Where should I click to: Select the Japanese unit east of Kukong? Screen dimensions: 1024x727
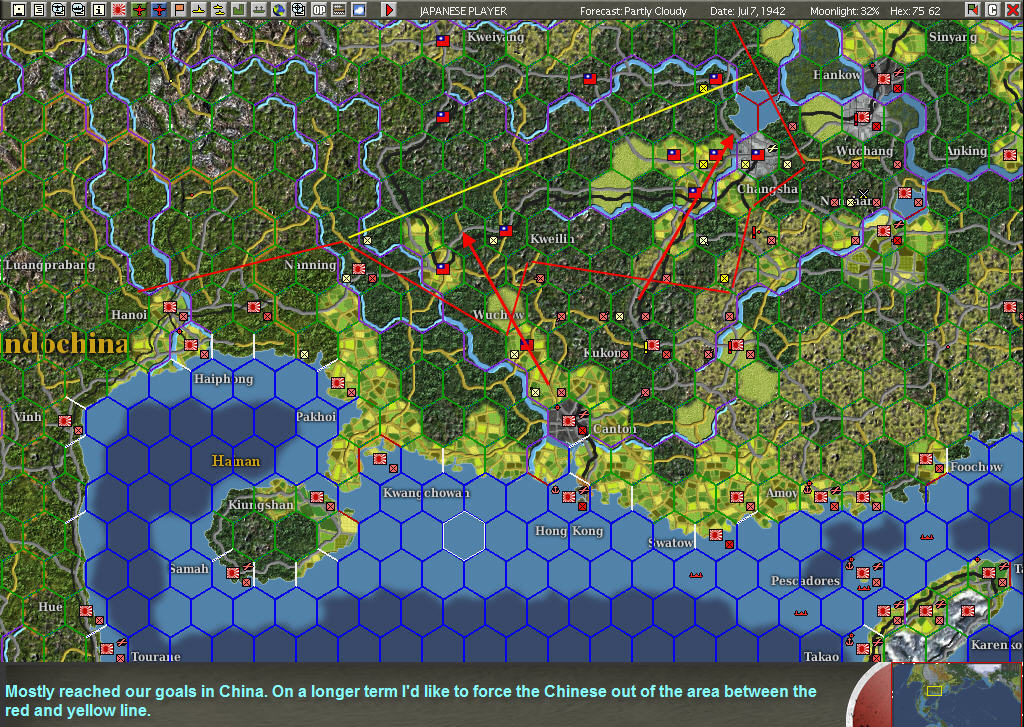coord(652,345)
